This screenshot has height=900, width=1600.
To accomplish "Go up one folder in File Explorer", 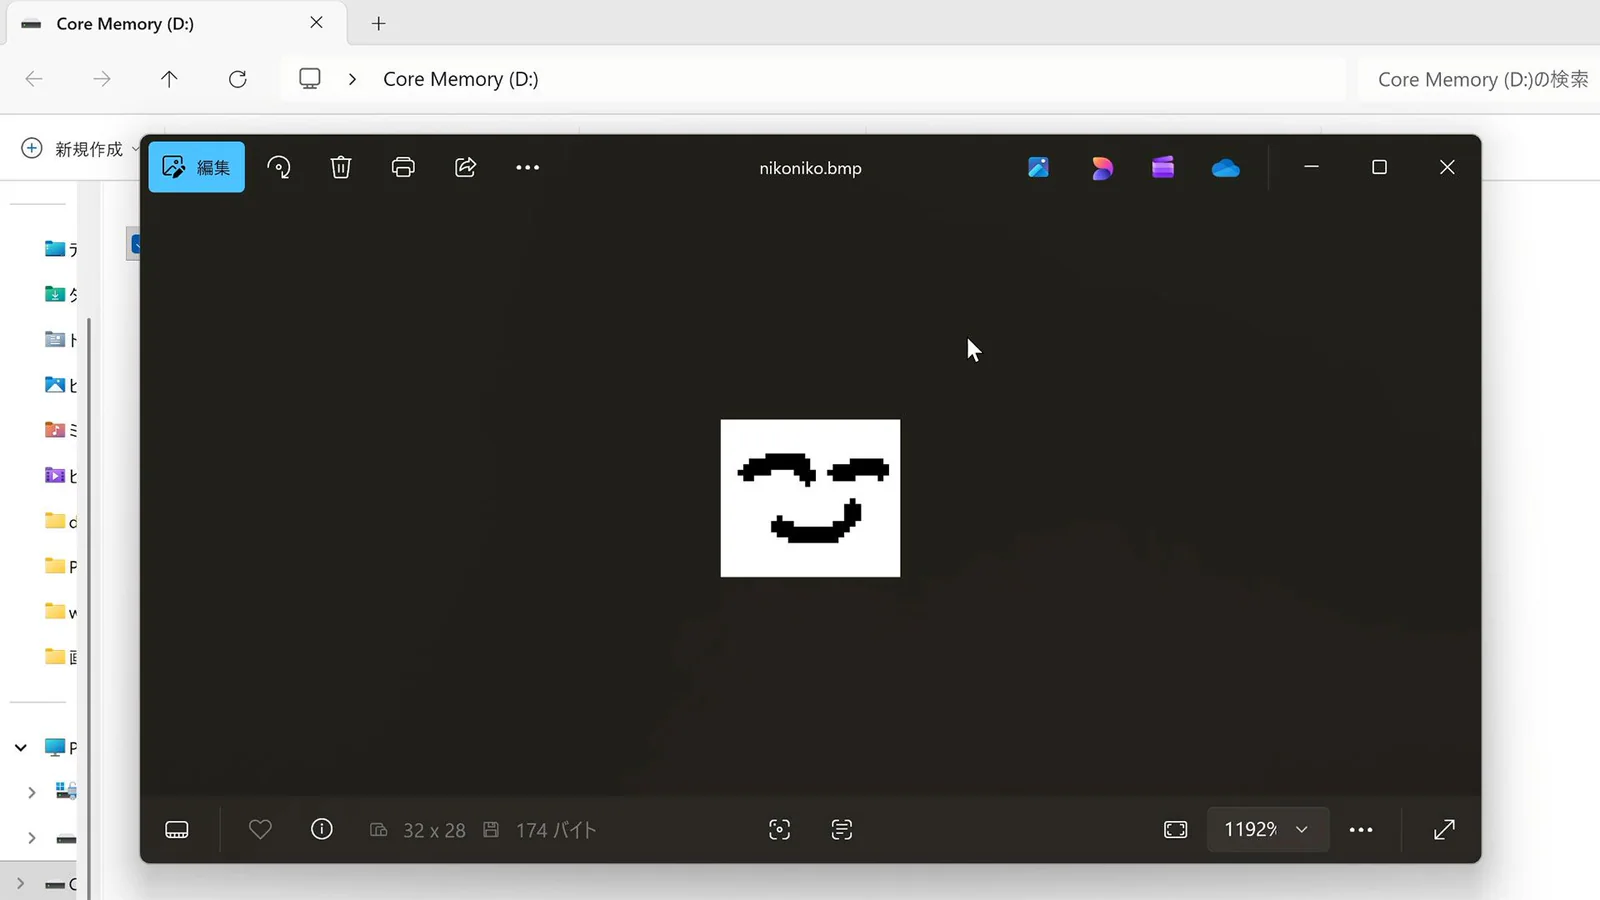I will tap(169, 79).
